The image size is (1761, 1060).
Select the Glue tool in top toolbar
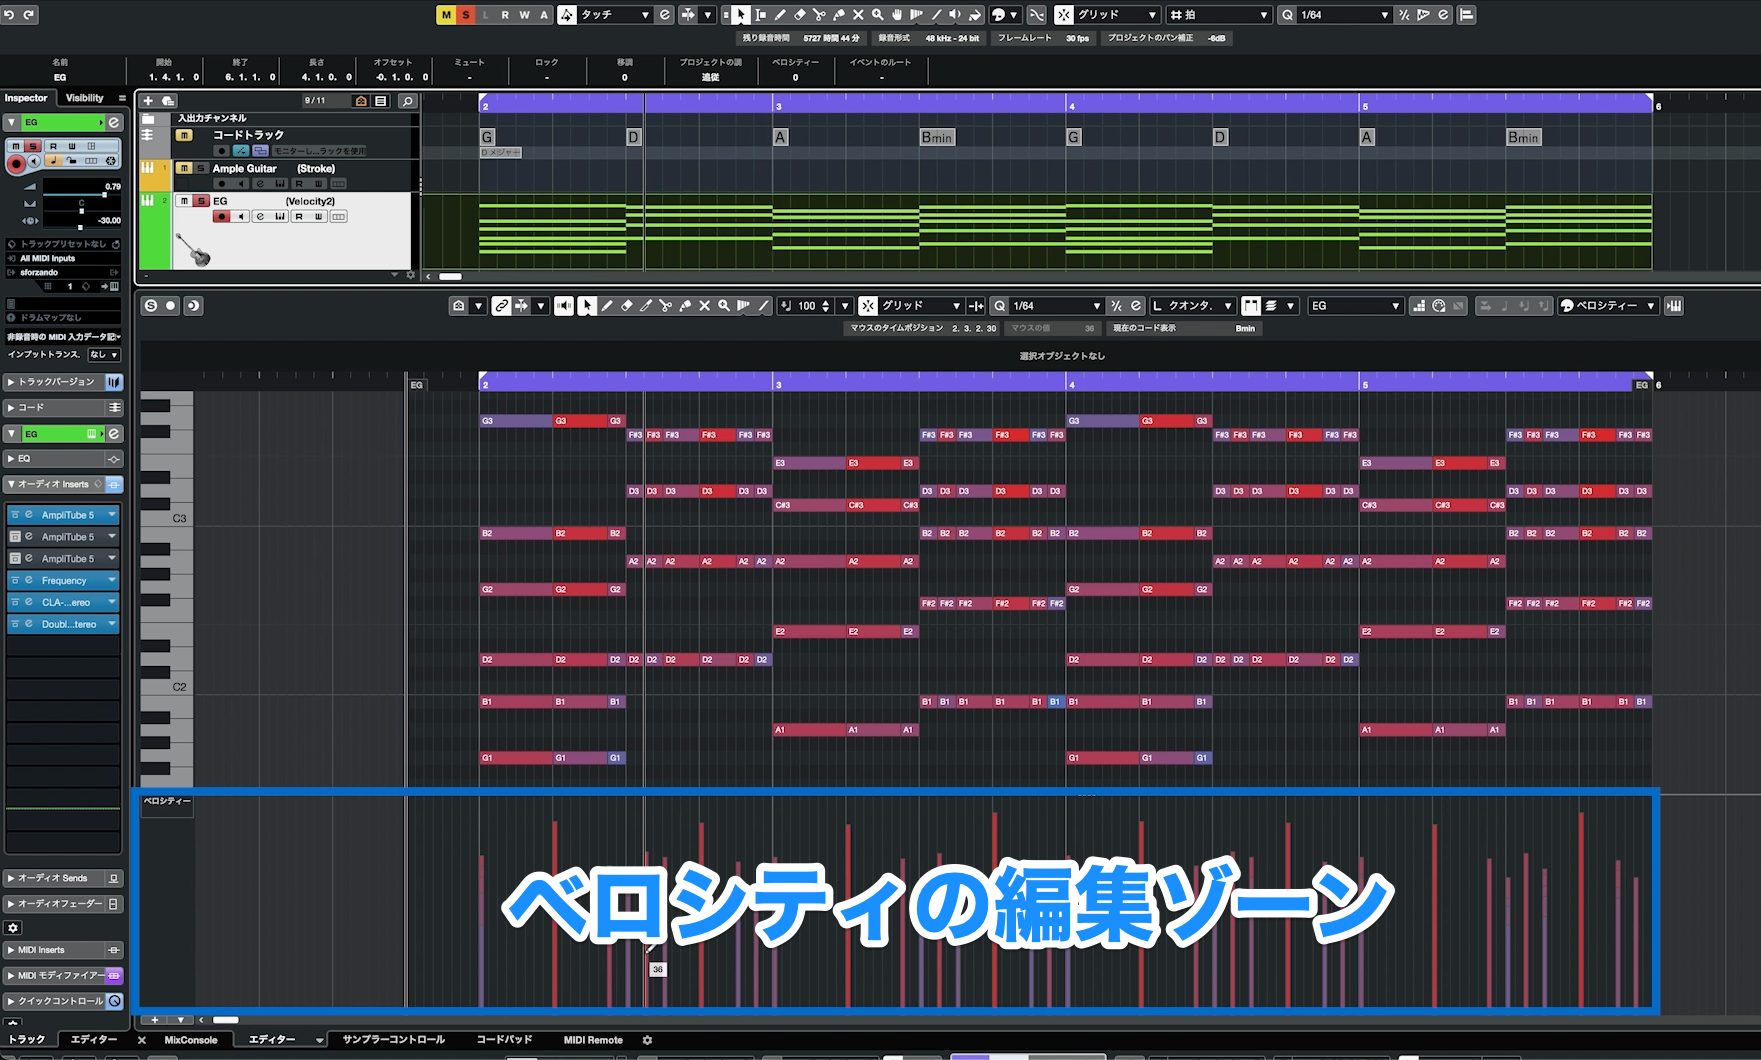839,15
